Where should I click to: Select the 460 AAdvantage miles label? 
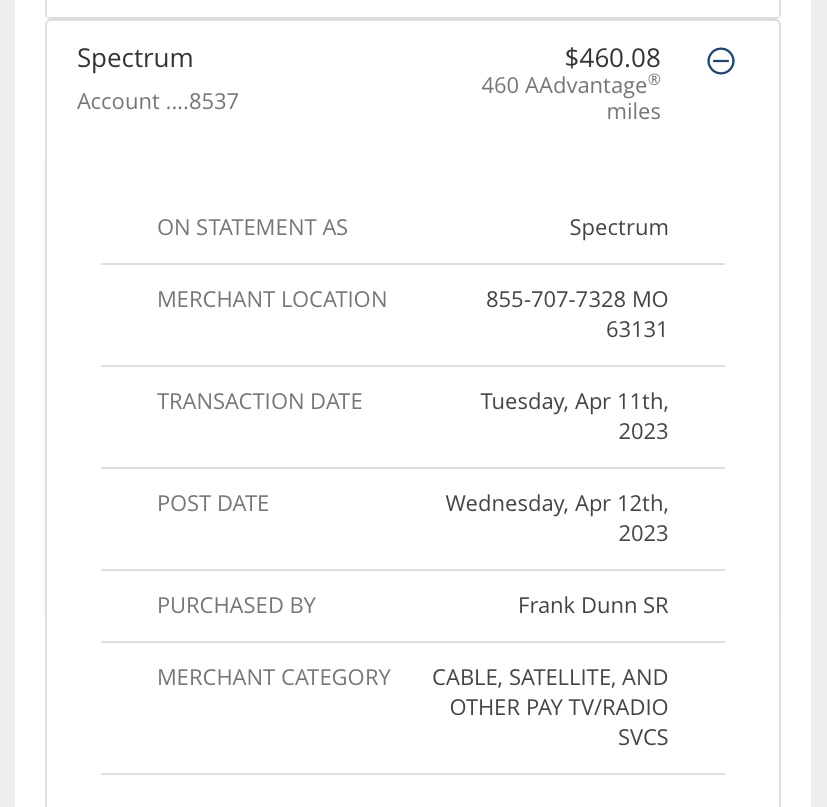(570, 97)
